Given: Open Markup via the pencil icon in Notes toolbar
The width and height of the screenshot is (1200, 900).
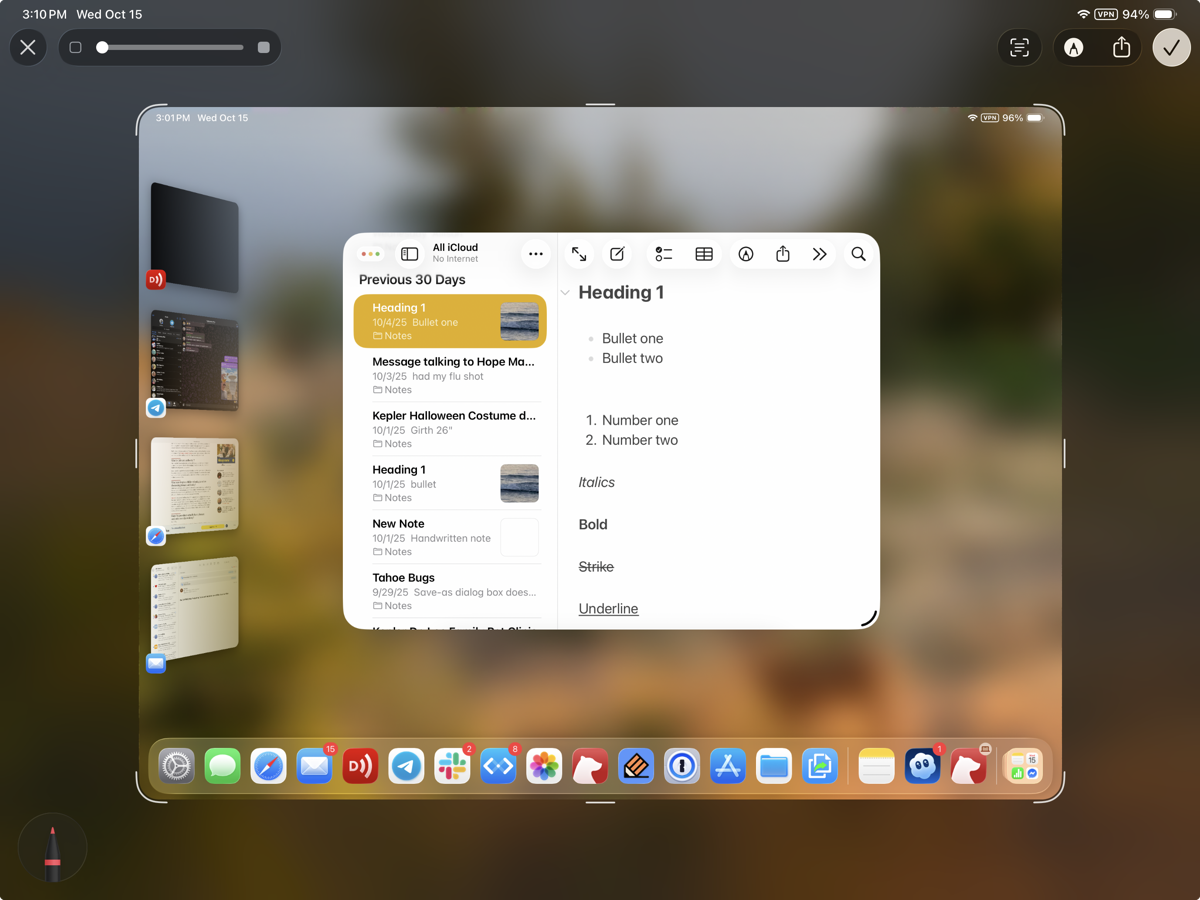Looking at the screenshot, I should coord(745,254).
